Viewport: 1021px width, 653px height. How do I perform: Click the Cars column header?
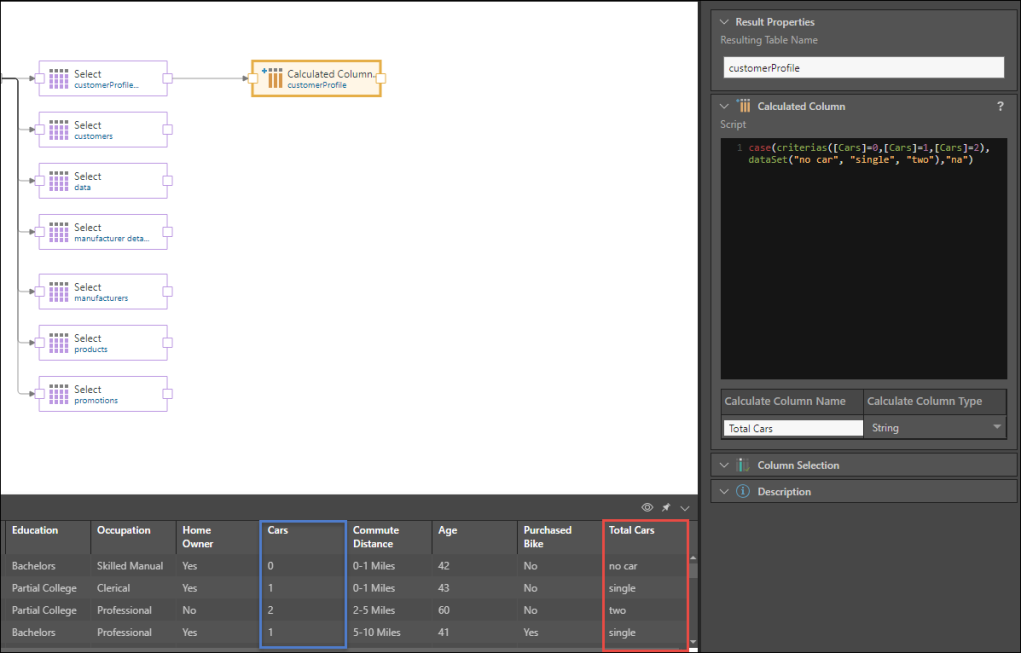tap(278, 531)
